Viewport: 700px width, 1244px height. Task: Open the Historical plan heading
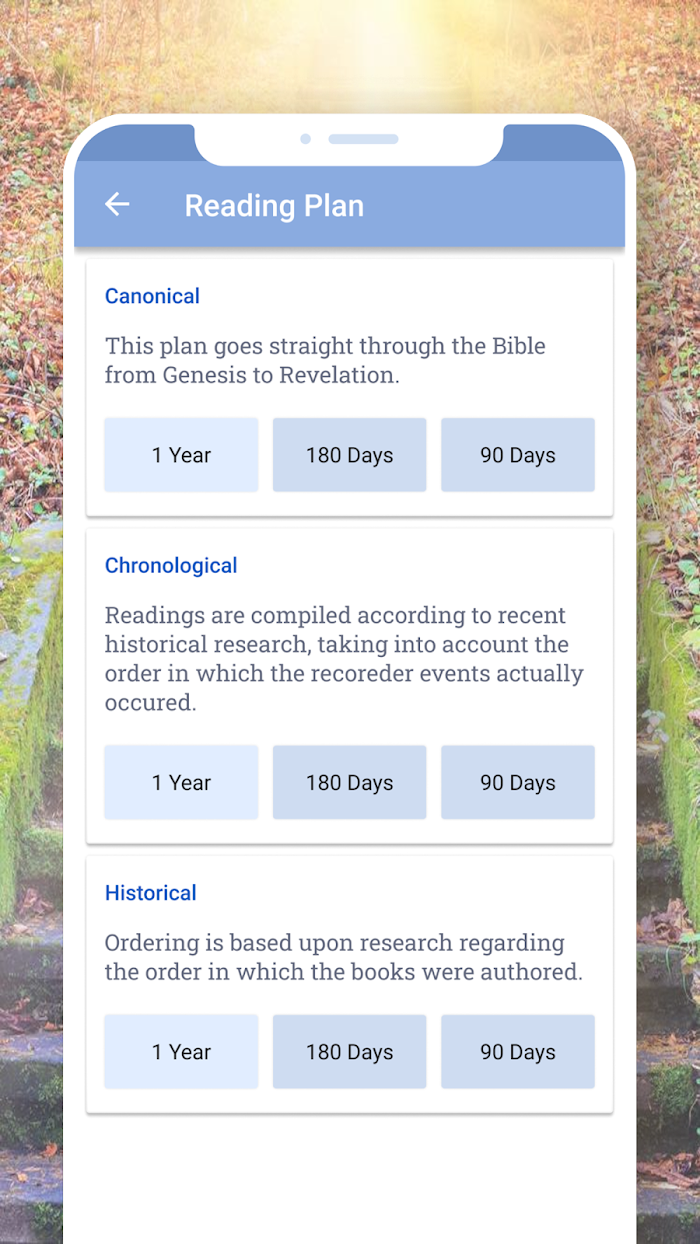(151, 893)
